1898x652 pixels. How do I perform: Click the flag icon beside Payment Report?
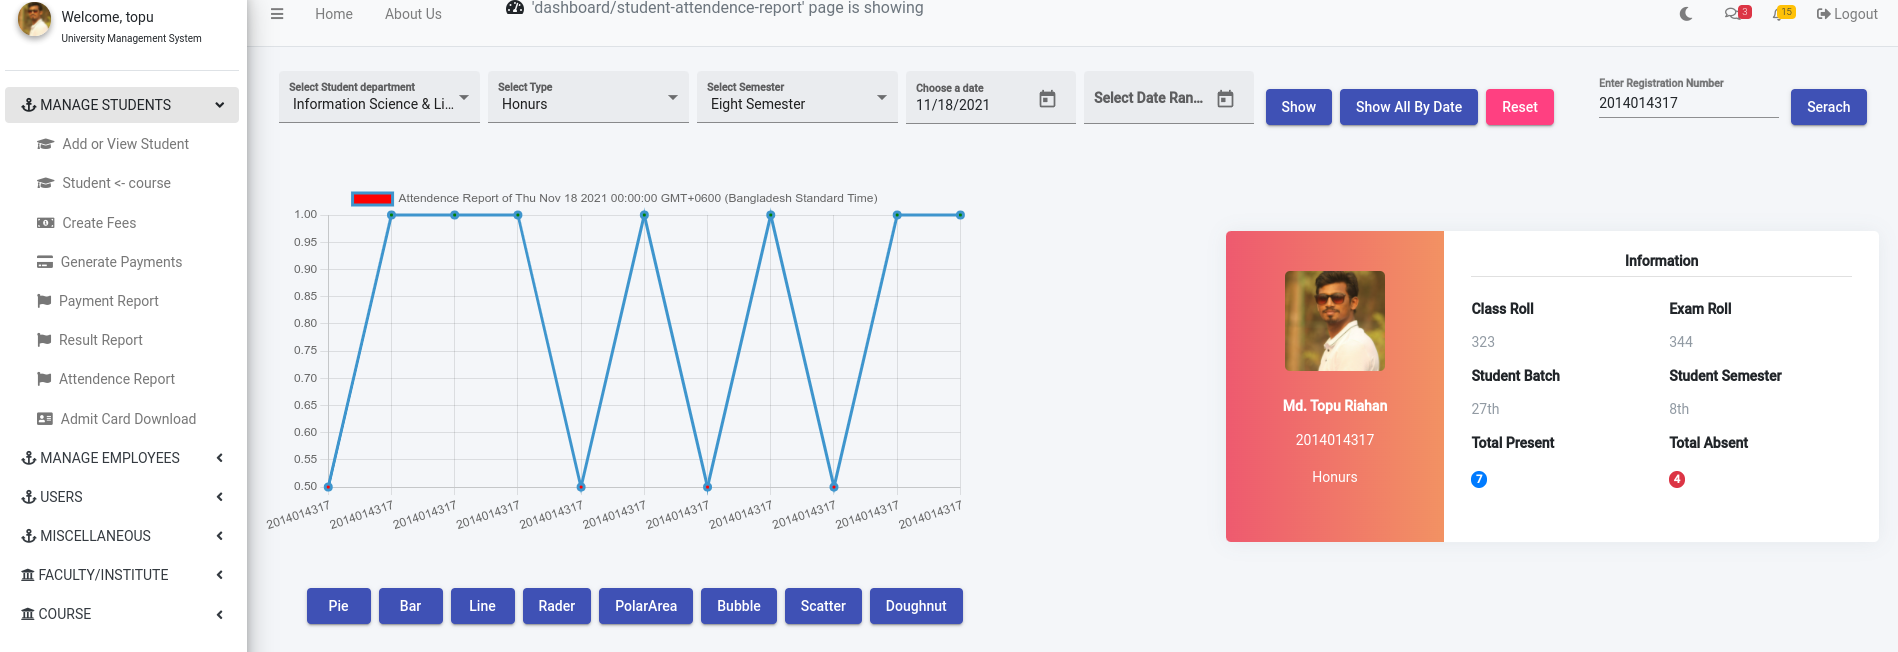pyautogui.click(x=44, y=301)
